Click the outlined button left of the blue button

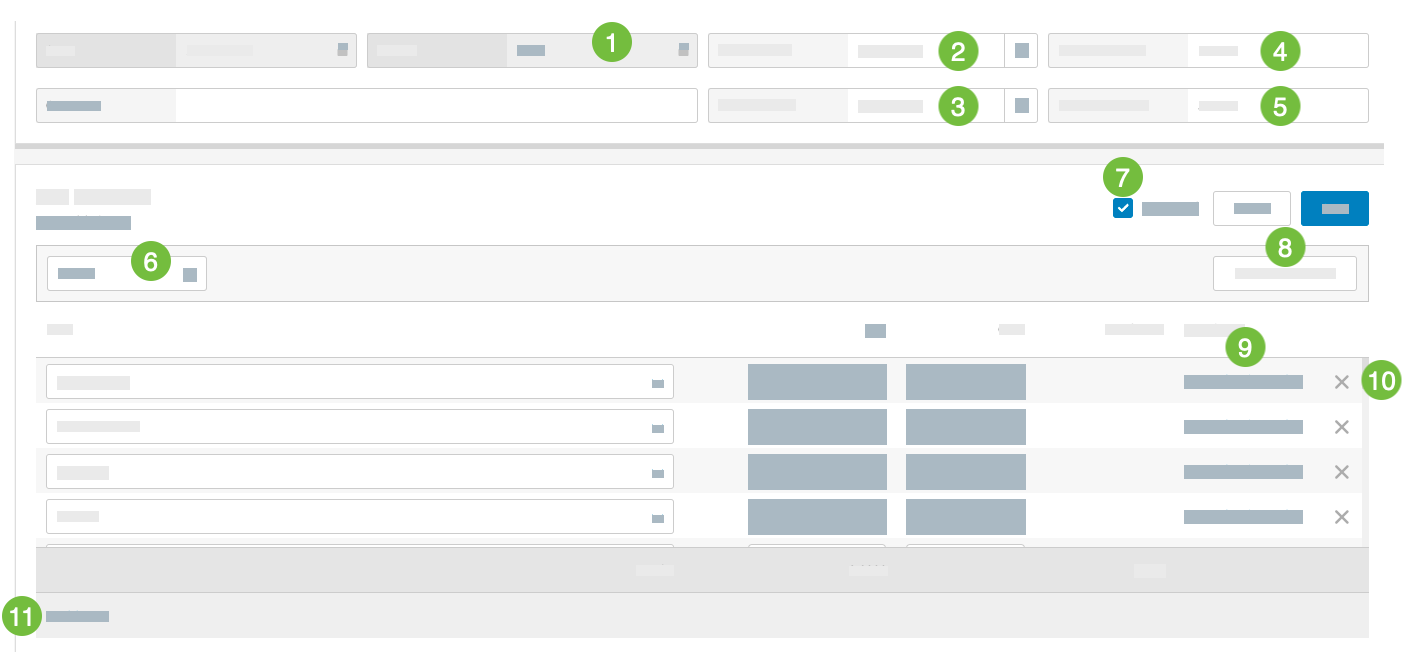click(x=1251, y=208)
